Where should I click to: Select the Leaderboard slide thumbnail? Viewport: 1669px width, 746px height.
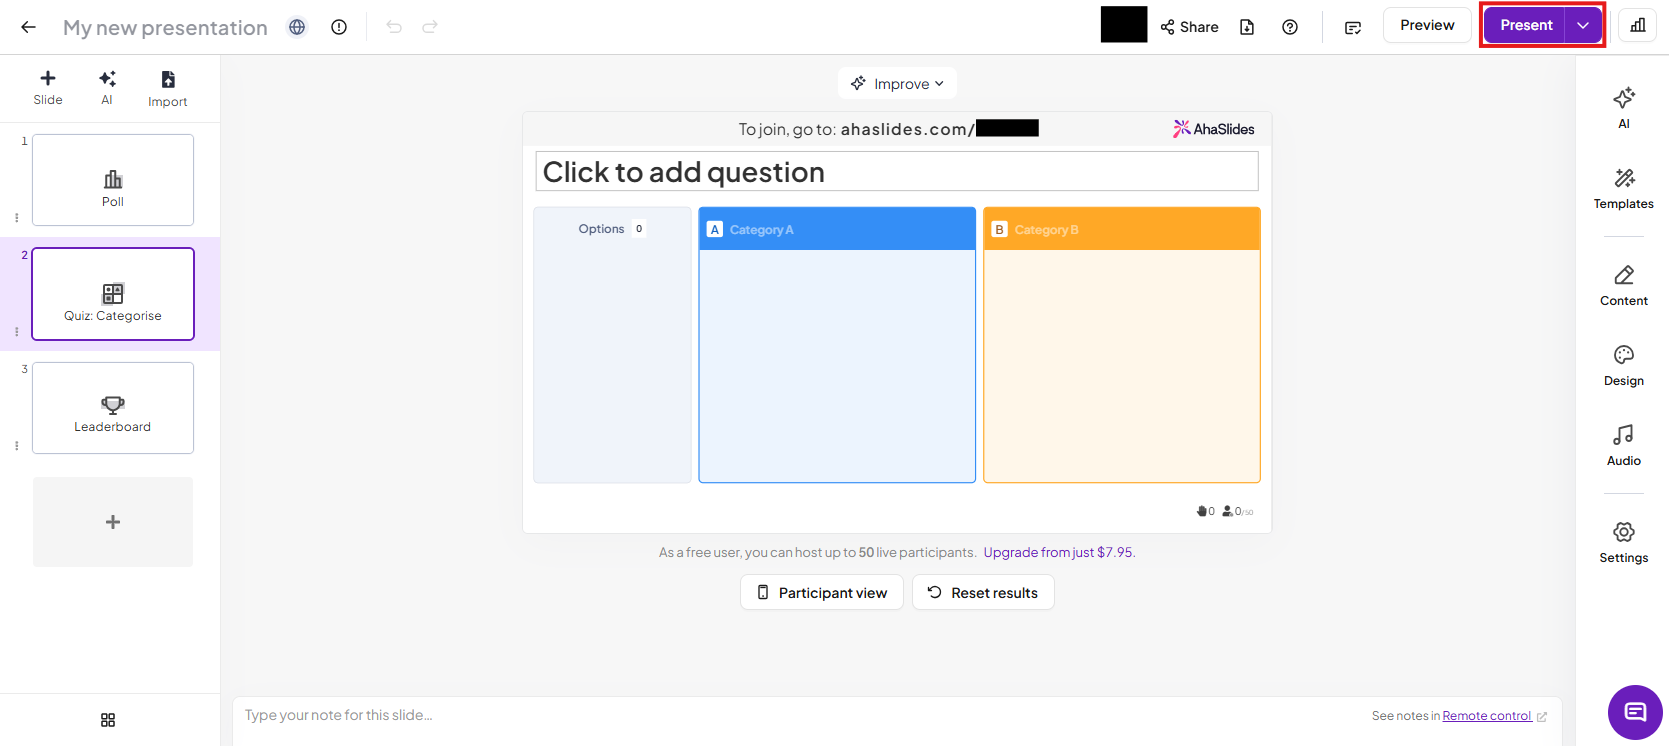click(x=113, y=408)
